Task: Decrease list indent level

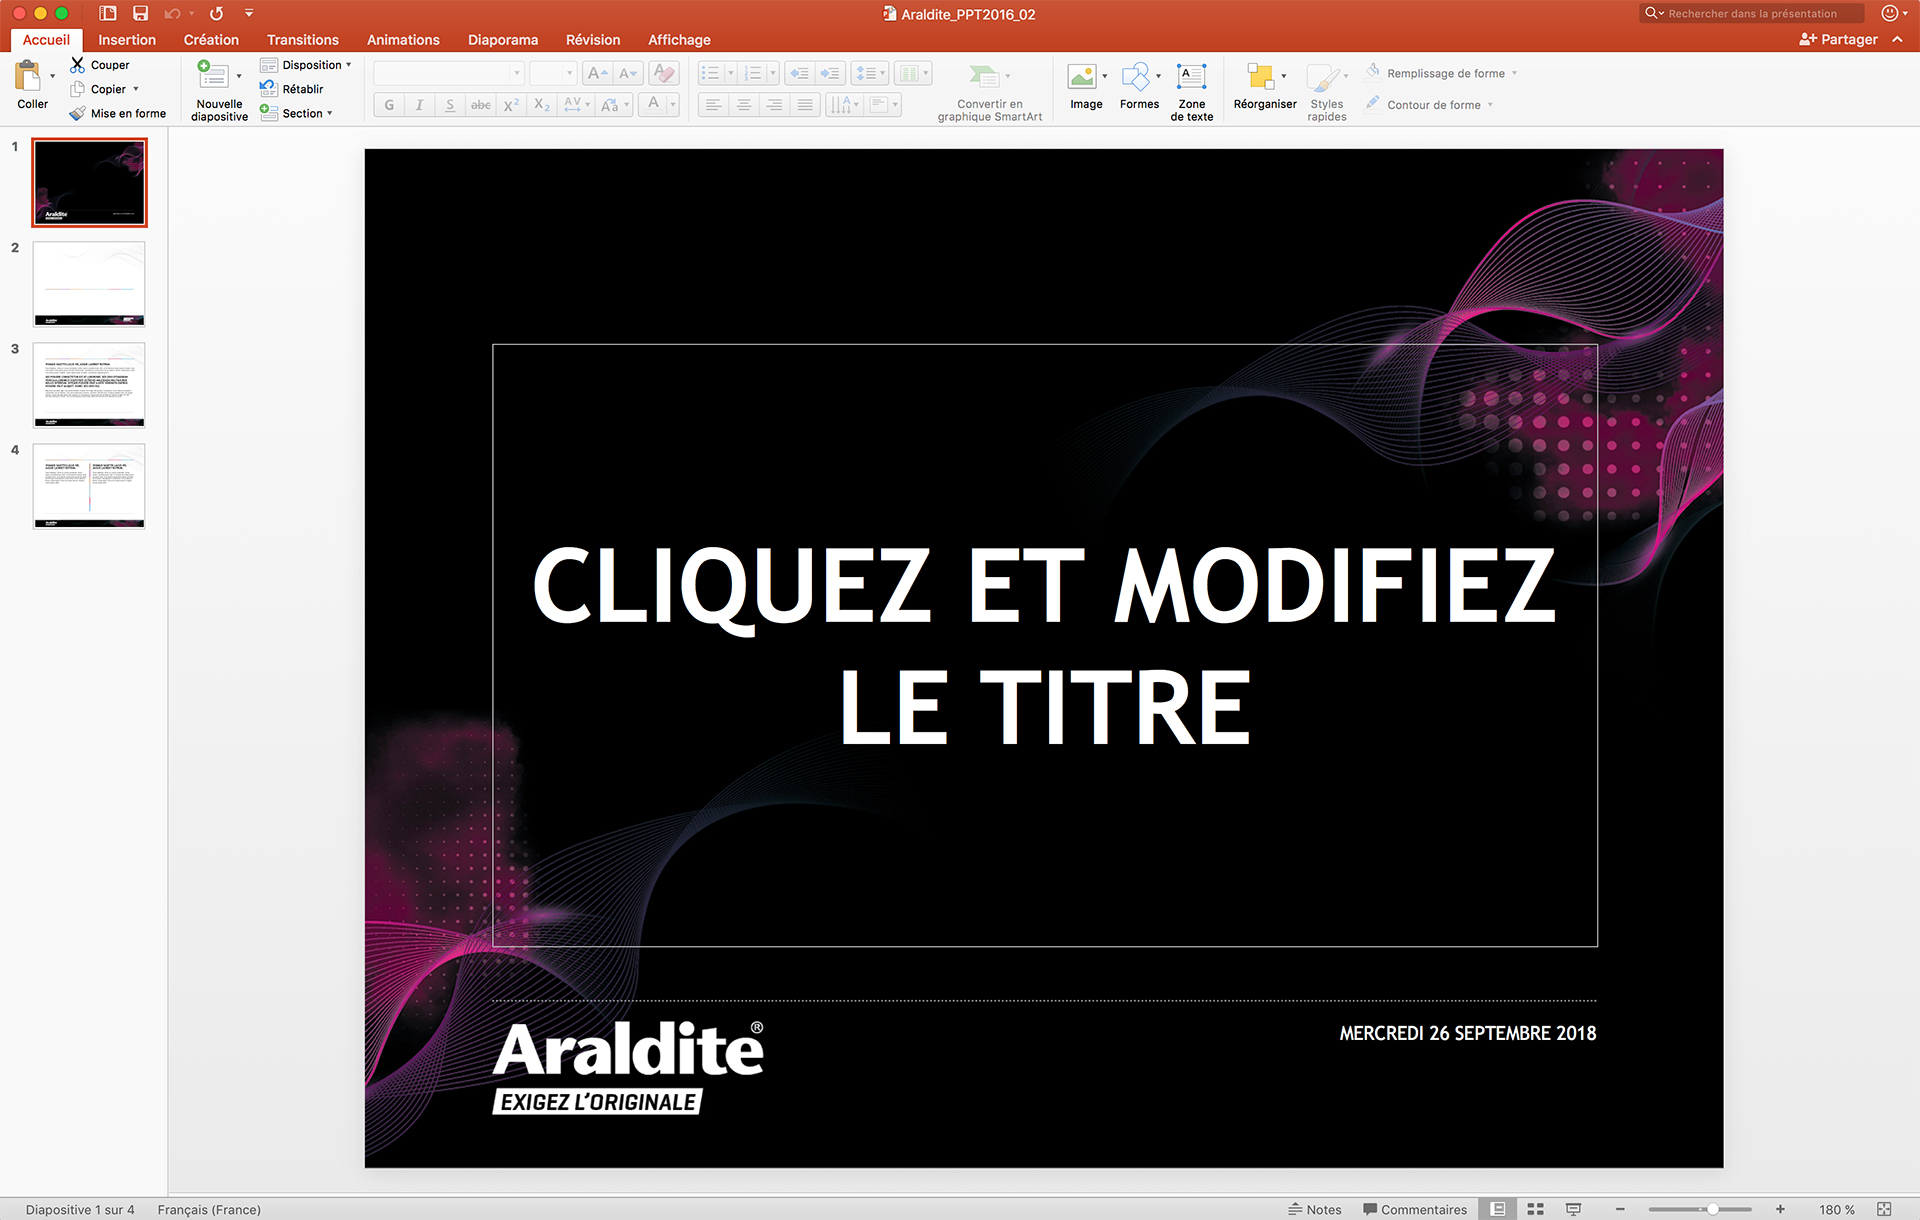Action: click(799, 73)
